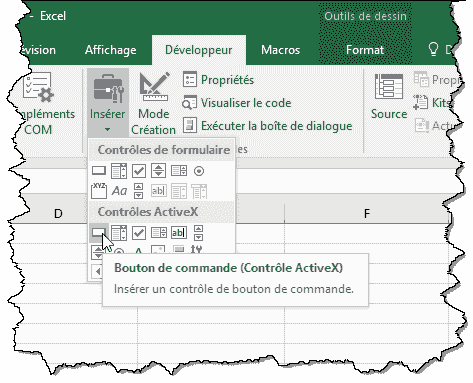Click Exécuter la boîte de dialogue
Image resolution: width=473 pixels, height=383 pixels.
267,126
